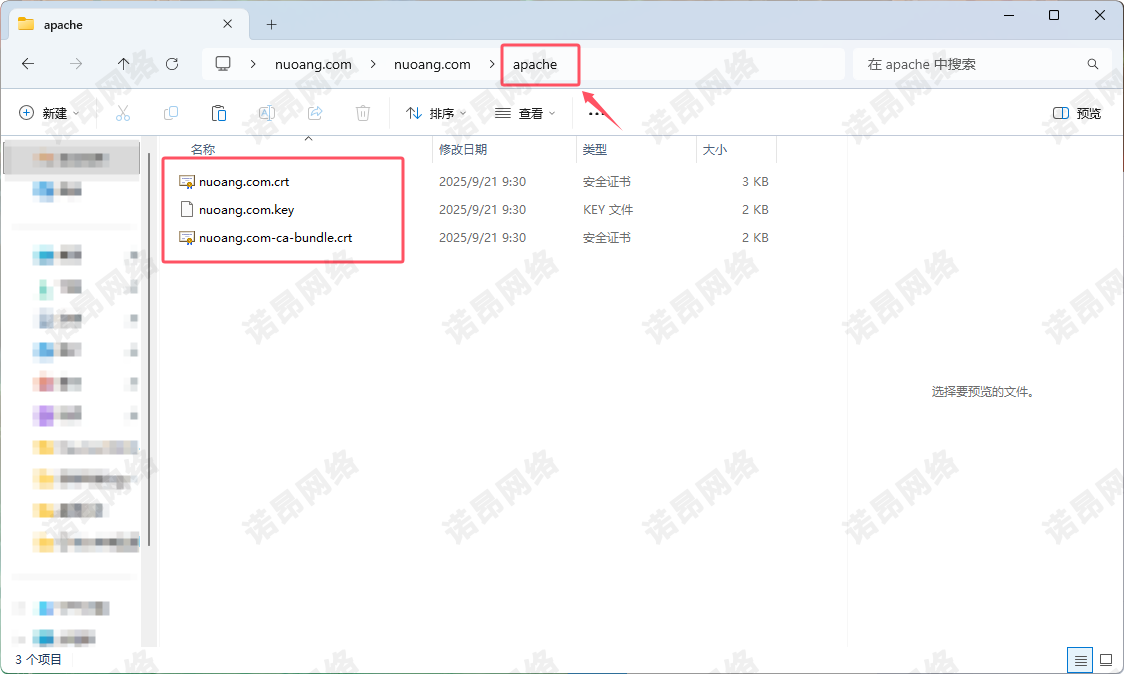Click the Cut scissors icon in toolbar
Viewport: 1124px width, 674px height.
click(x=123, y=114)
